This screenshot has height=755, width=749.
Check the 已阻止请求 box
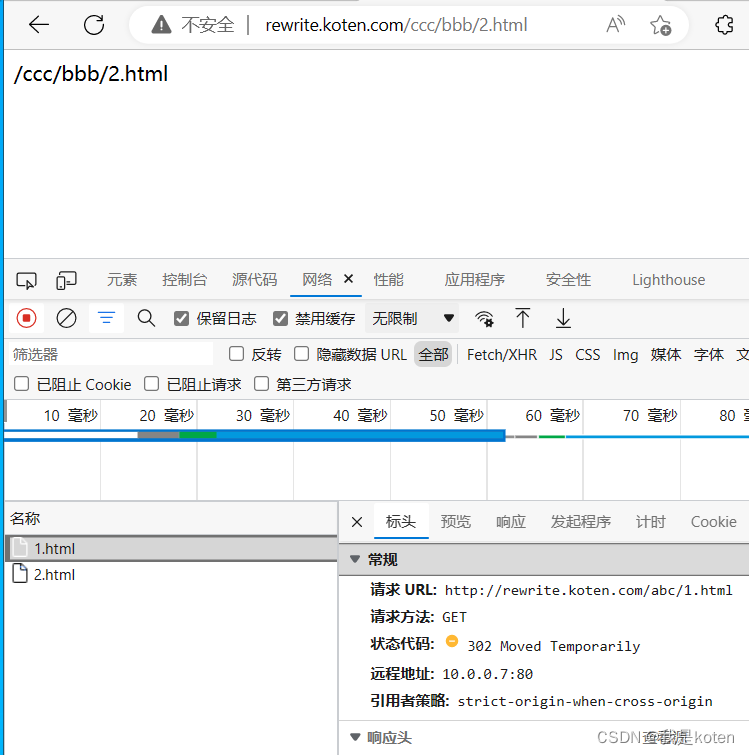pos(151,384)
